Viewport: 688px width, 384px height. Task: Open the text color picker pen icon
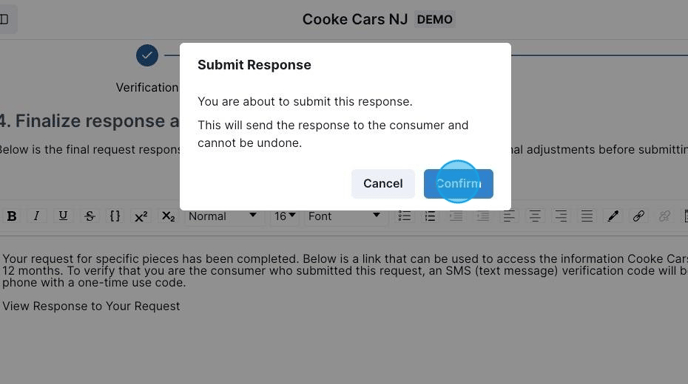coord(613,216)
